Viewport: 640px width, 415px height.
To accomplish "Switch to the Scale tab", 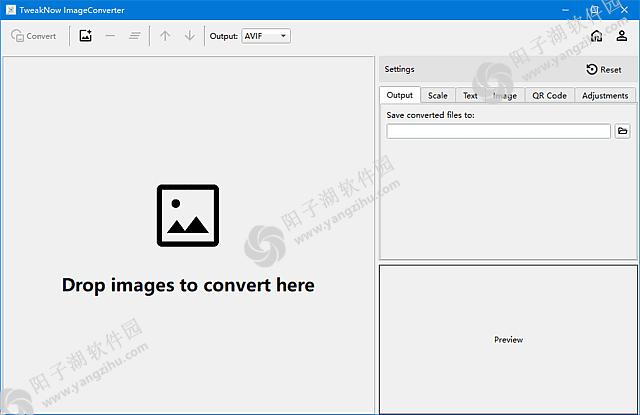I will [x=438, y=95].
